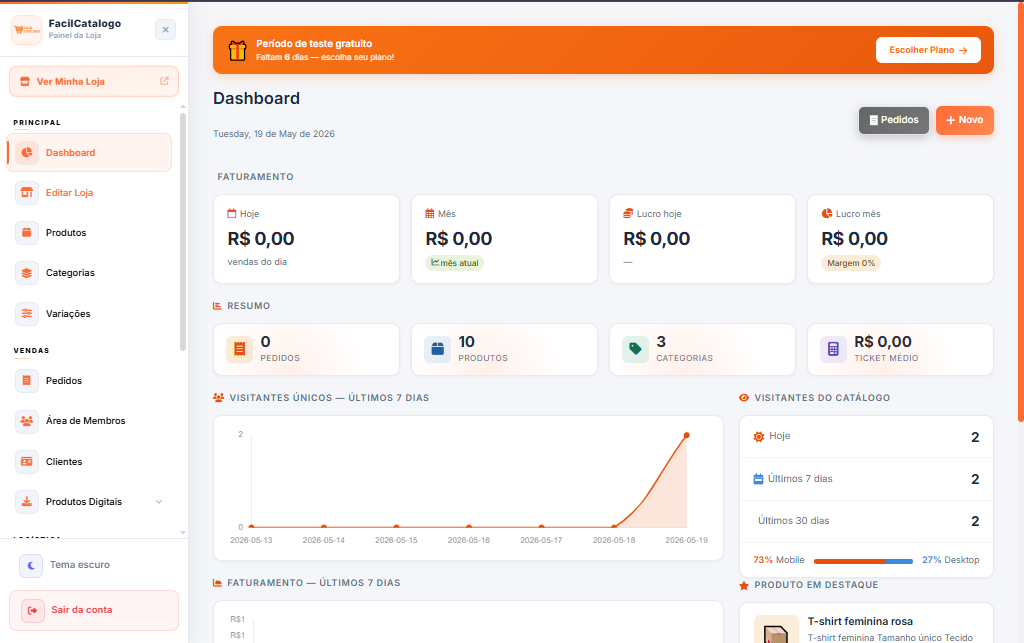The image size is (1024, 643).
Task: Click the sidebar Pedidos receipt icon
Action: click(27, 381)
